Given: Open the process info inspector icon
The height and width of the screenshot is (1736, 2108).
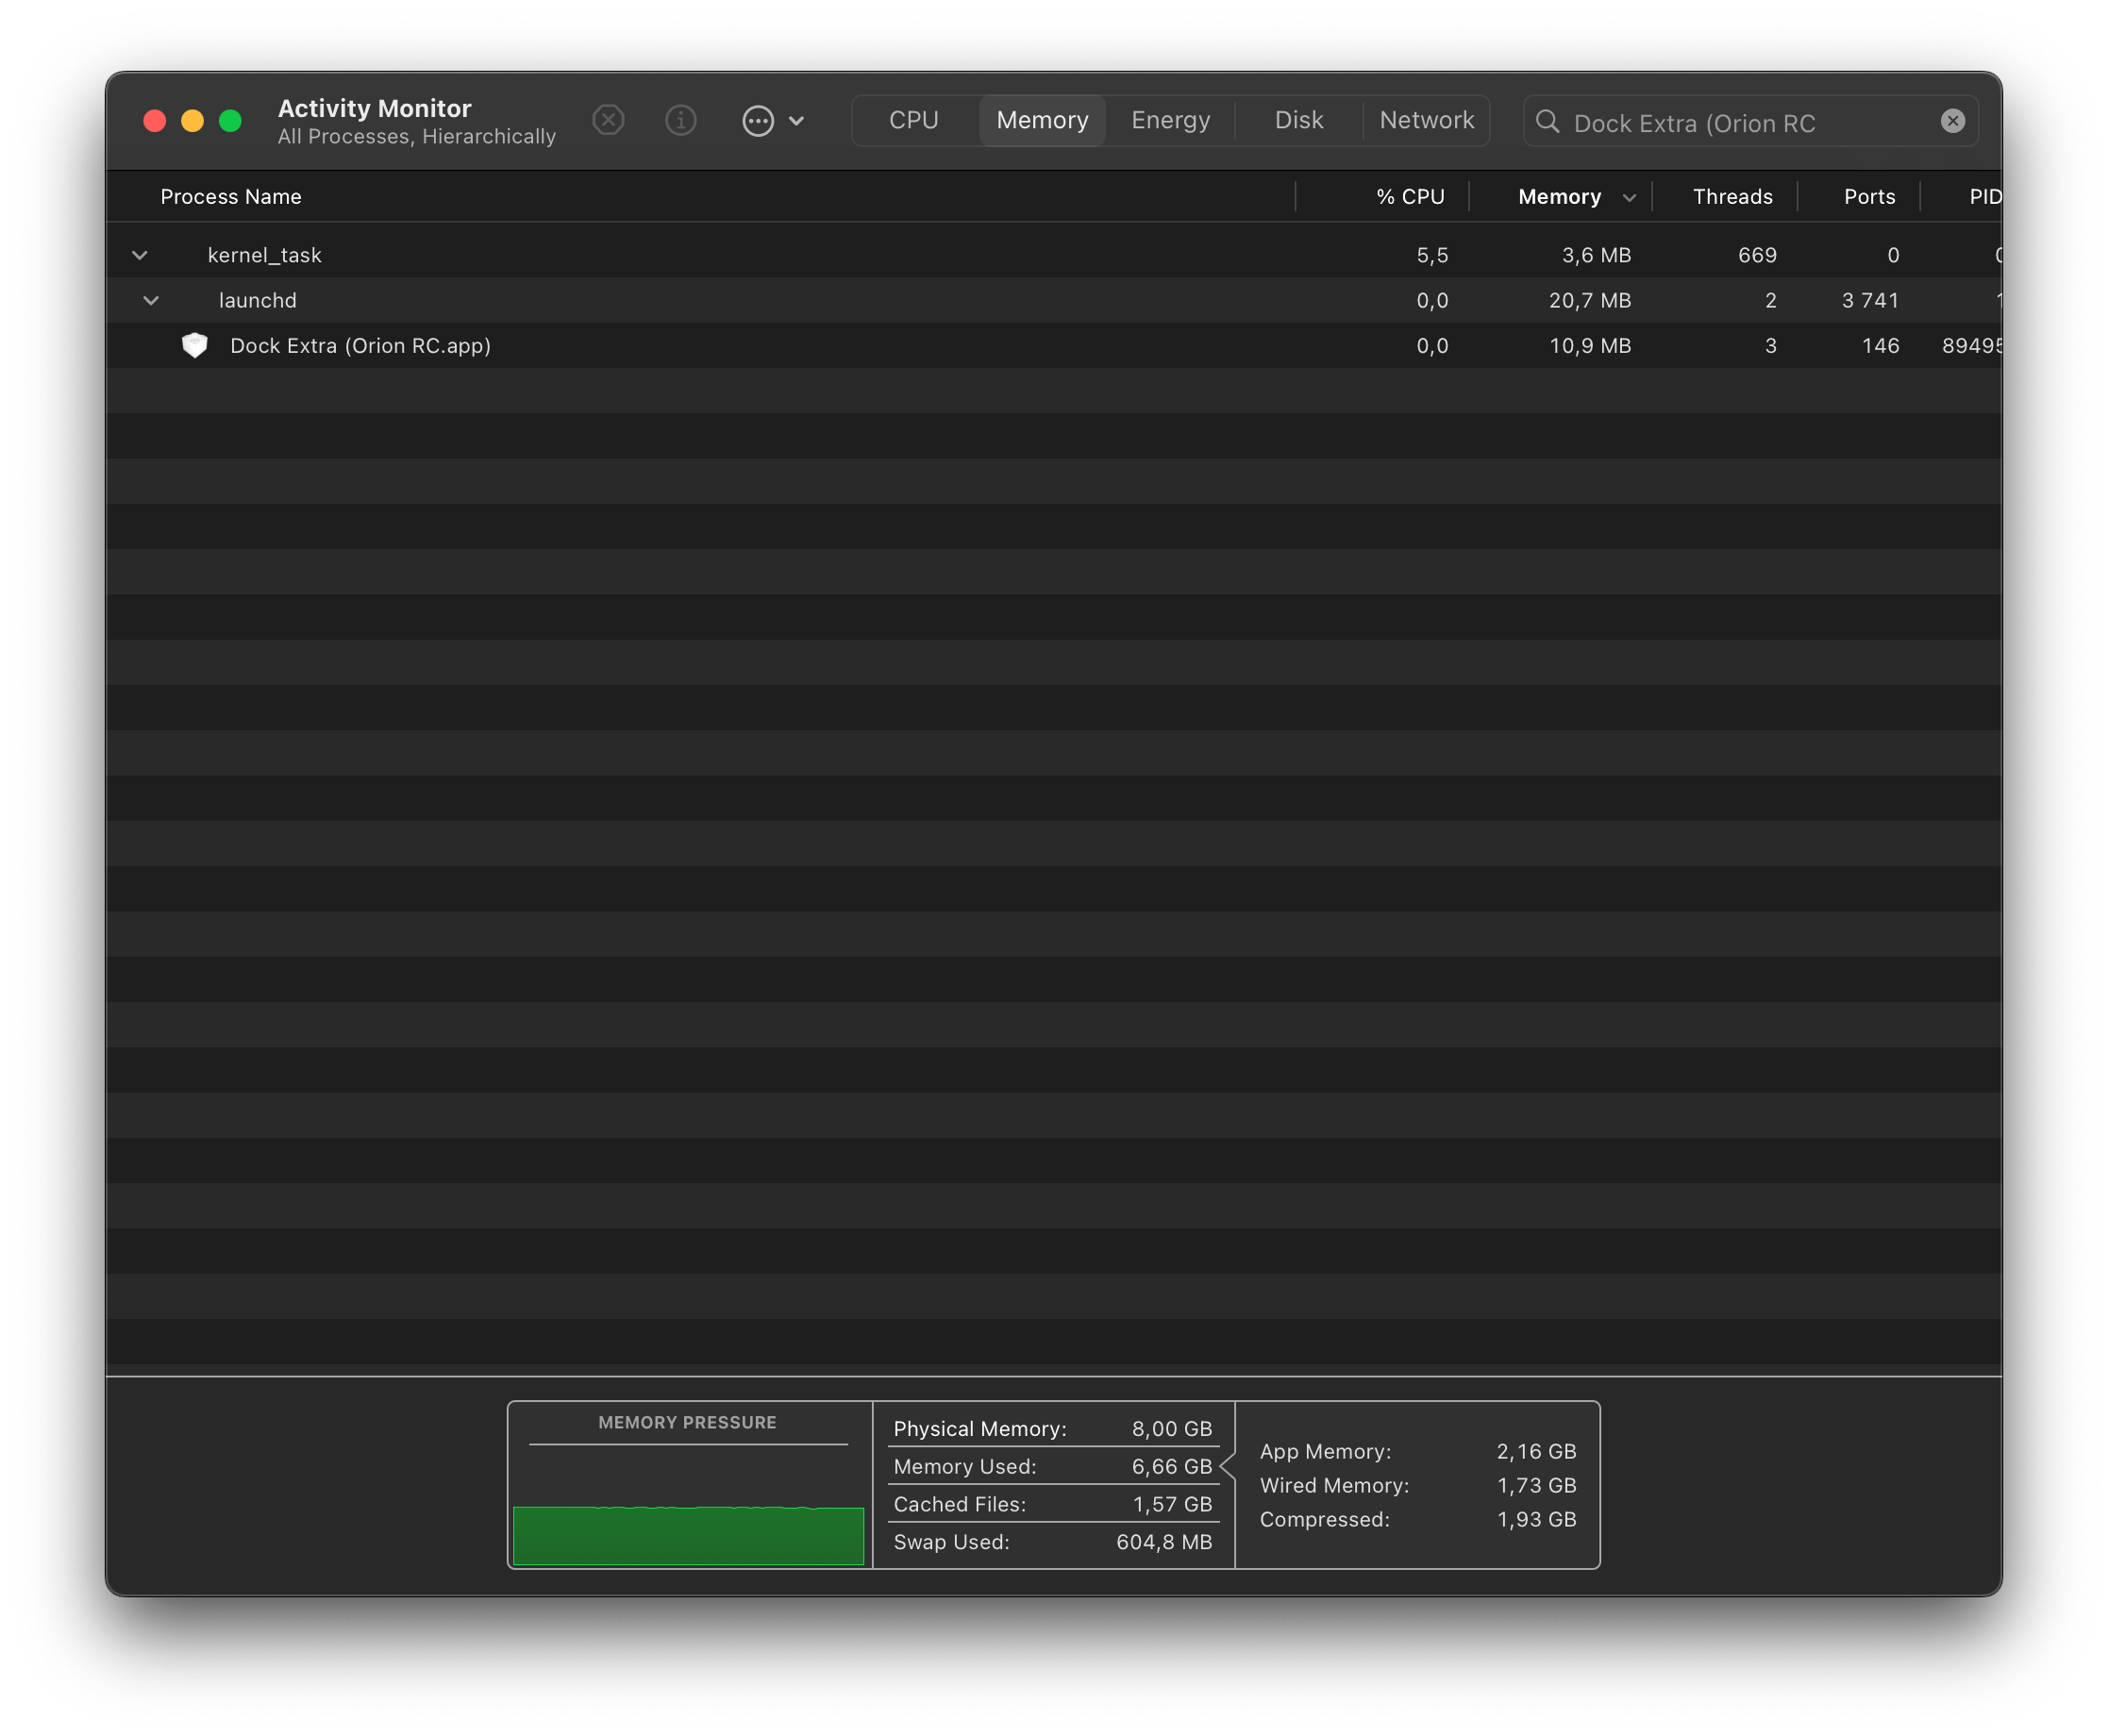Looking at the screenshot, I should tap(680, 121).
